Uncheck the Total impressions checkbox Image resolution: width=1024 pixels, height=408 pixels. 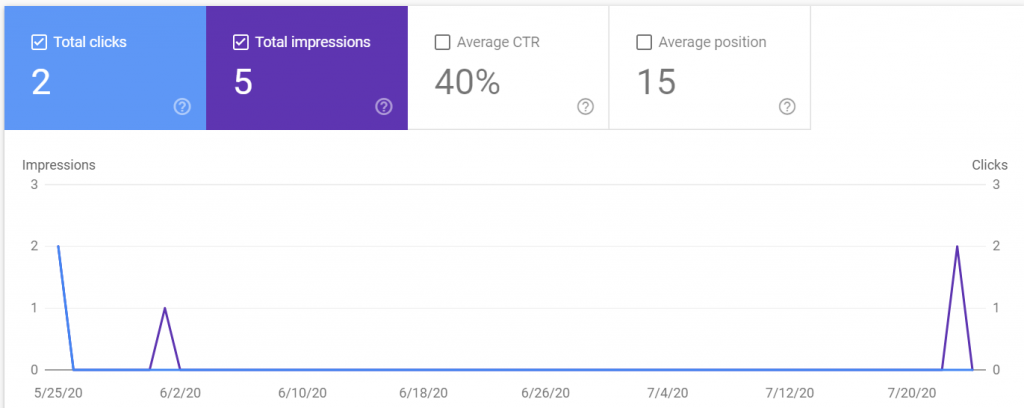coord(240,43)
